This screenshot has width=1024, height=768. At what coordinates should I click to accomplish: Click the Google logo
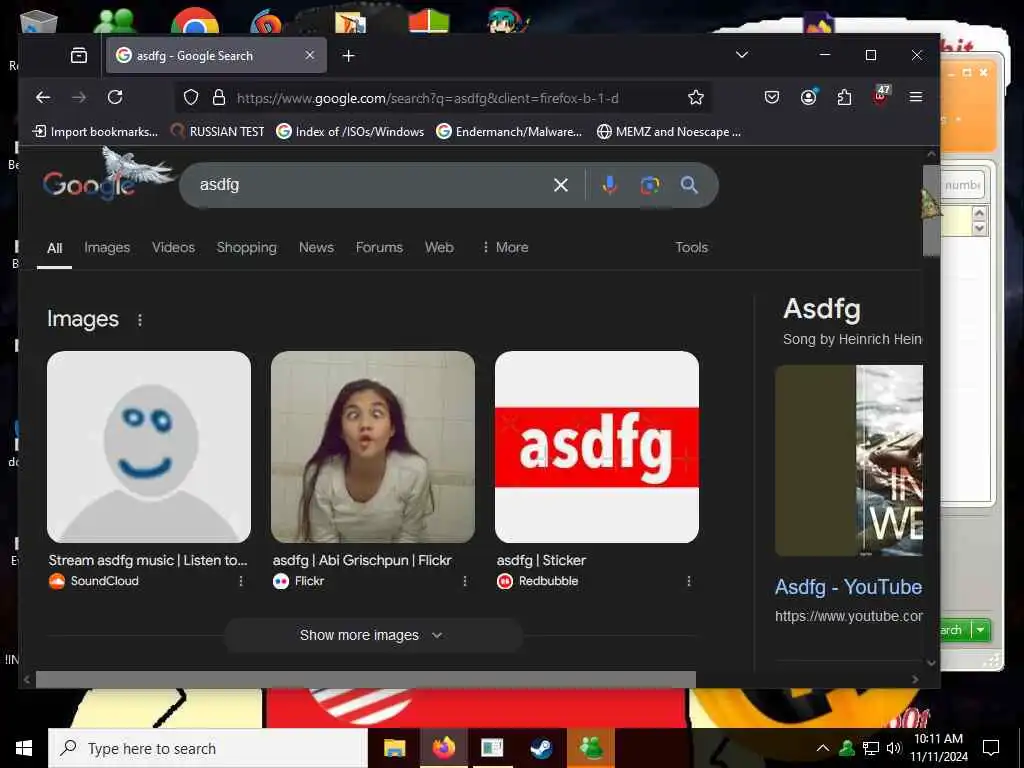(89, 185)
